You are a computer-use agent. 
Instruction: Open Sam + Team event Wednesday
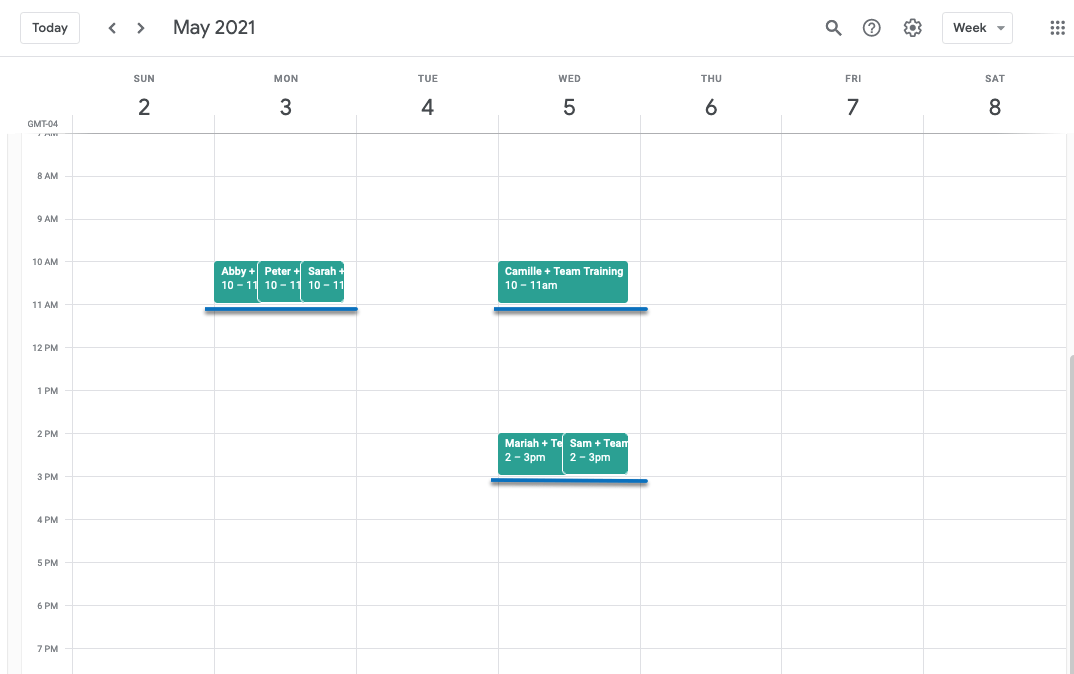point(596,453)
